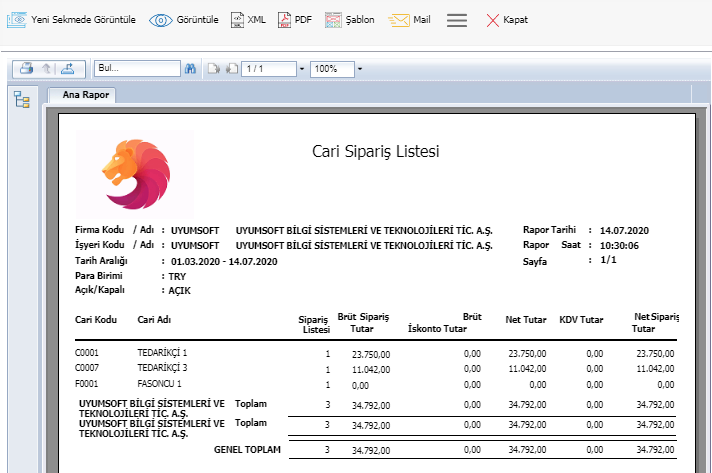Click the Bul search text field

coord(136,69)
